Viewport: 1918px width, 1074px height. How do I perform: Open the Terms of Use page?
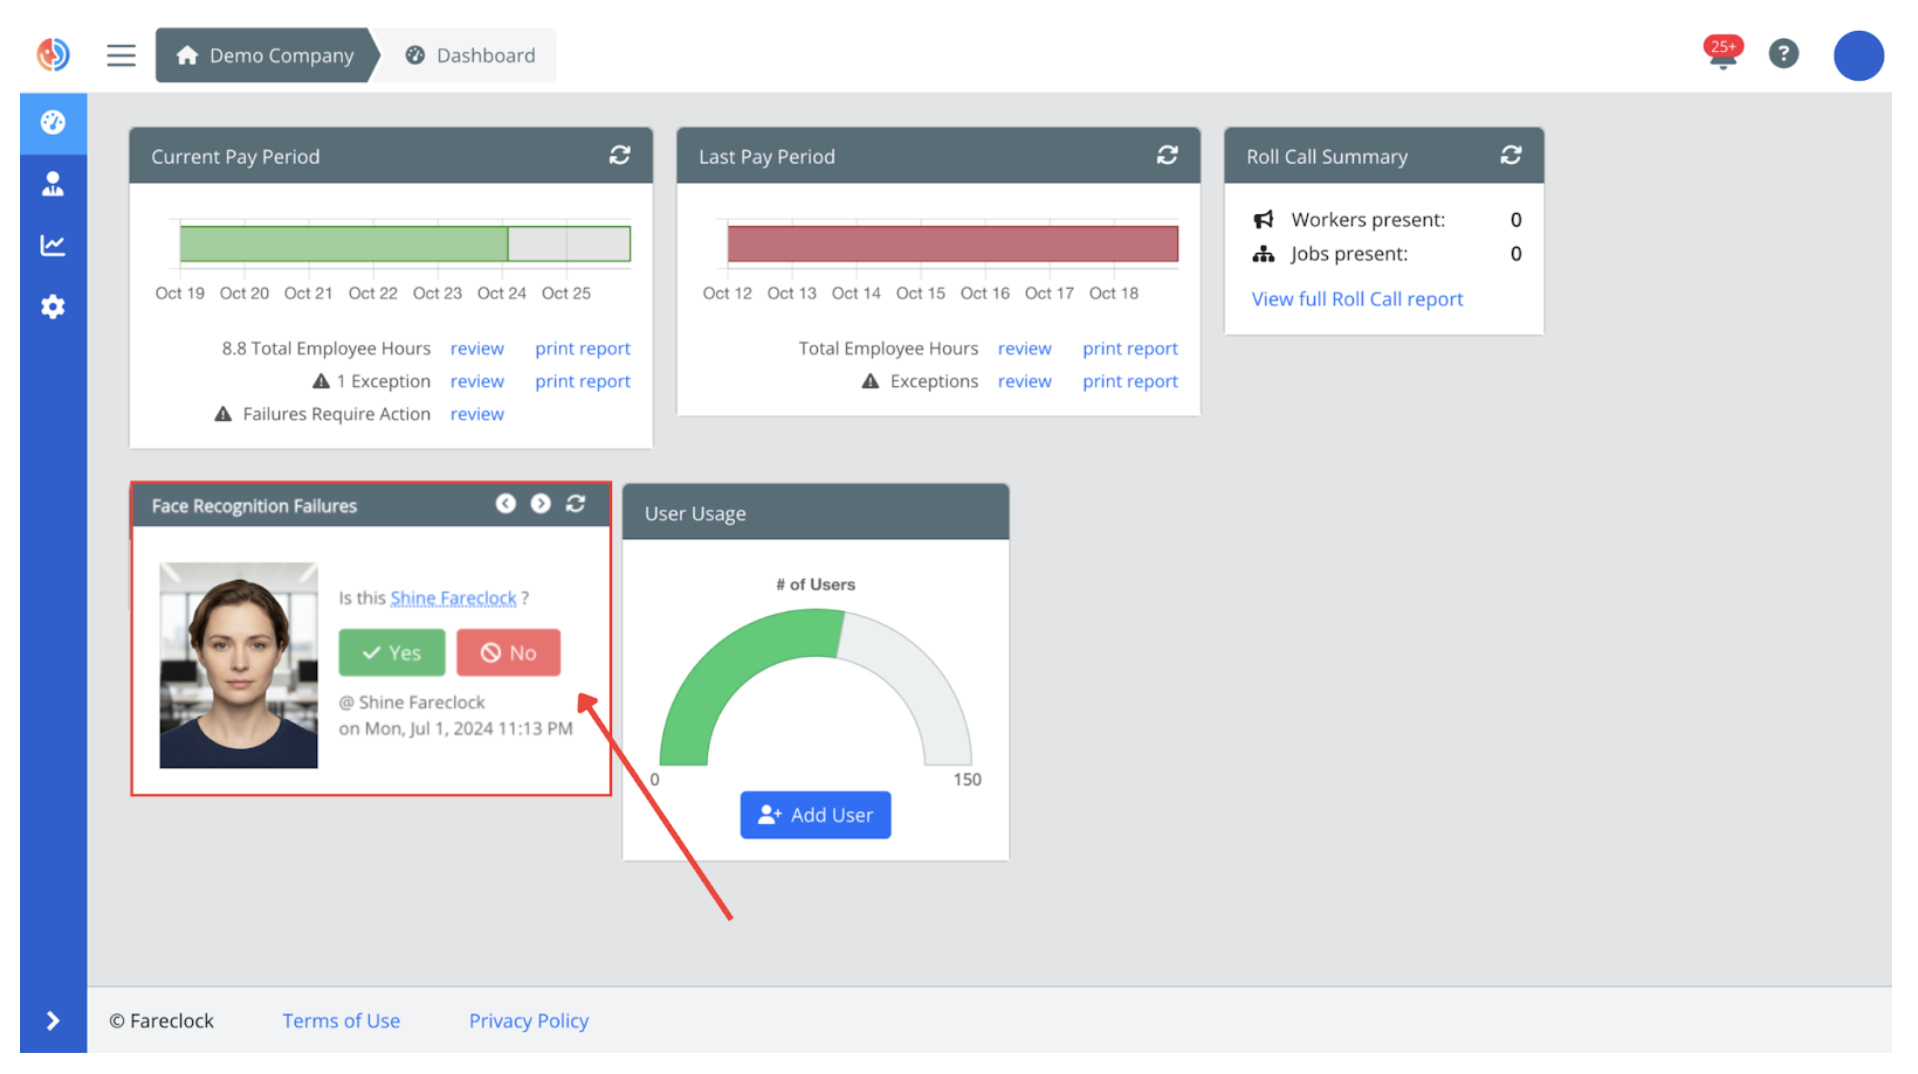click(341, 1020)
